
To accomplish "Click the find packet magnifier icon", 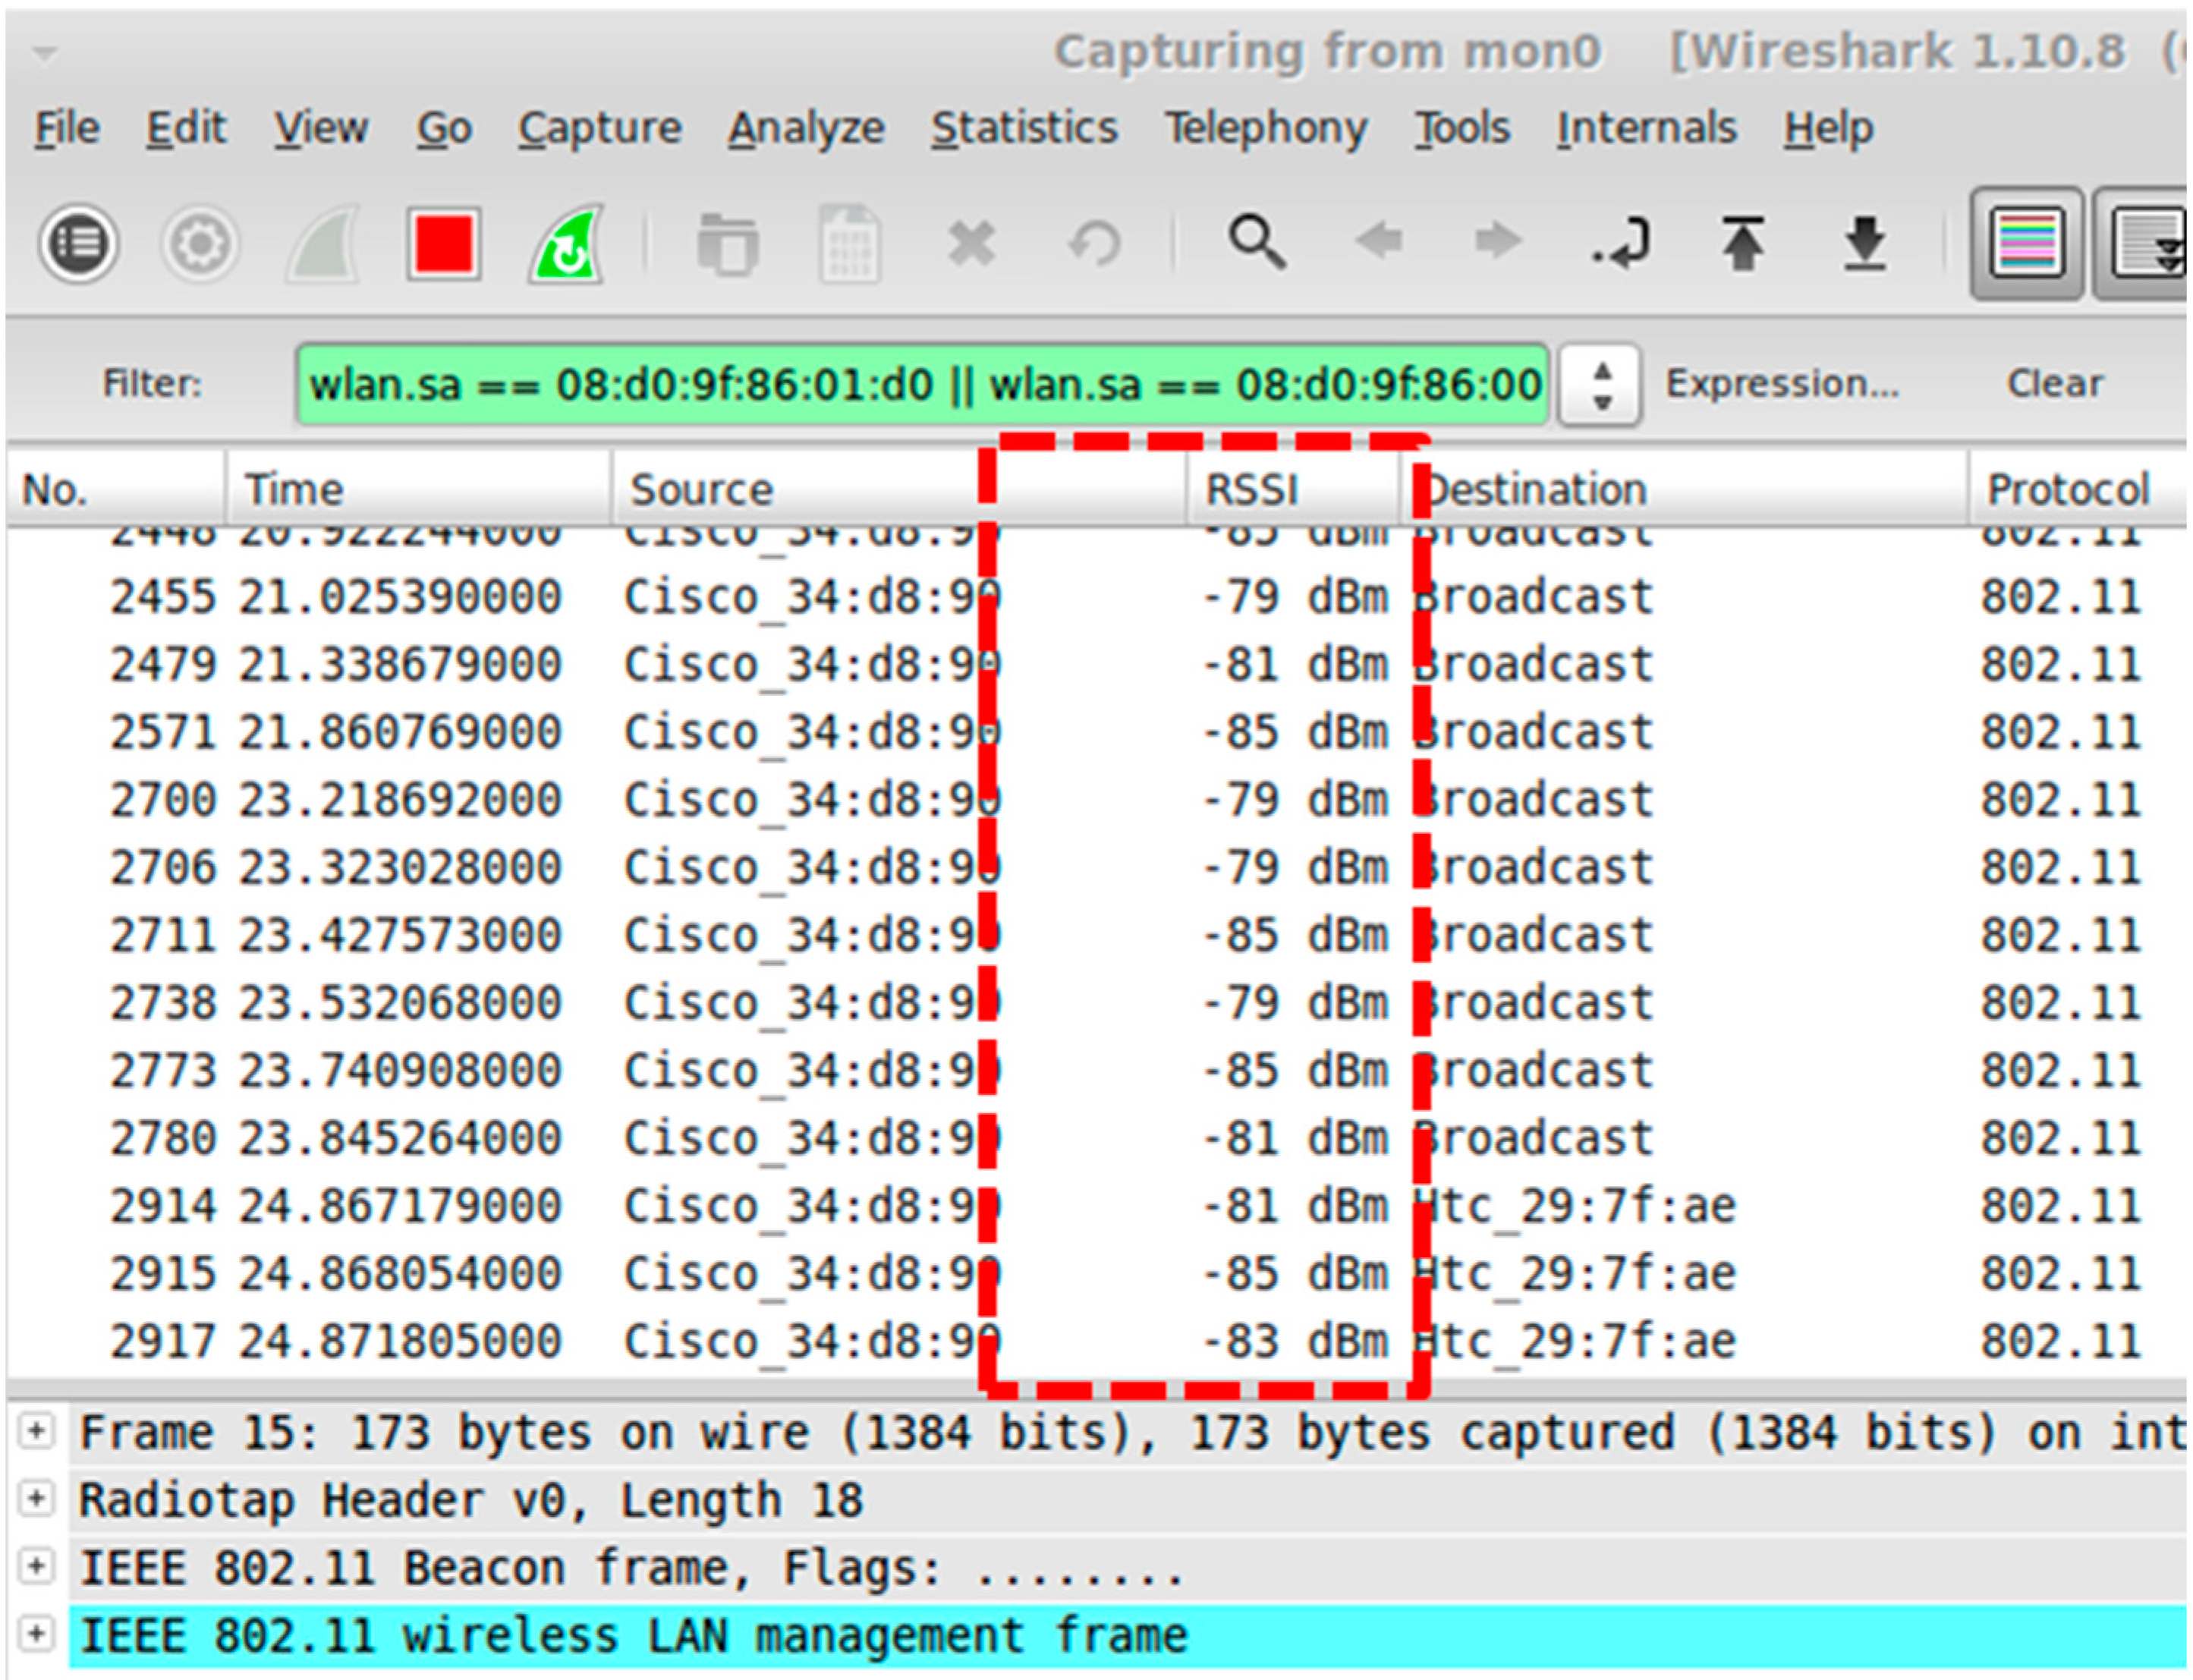I will tap(1256, 242).
